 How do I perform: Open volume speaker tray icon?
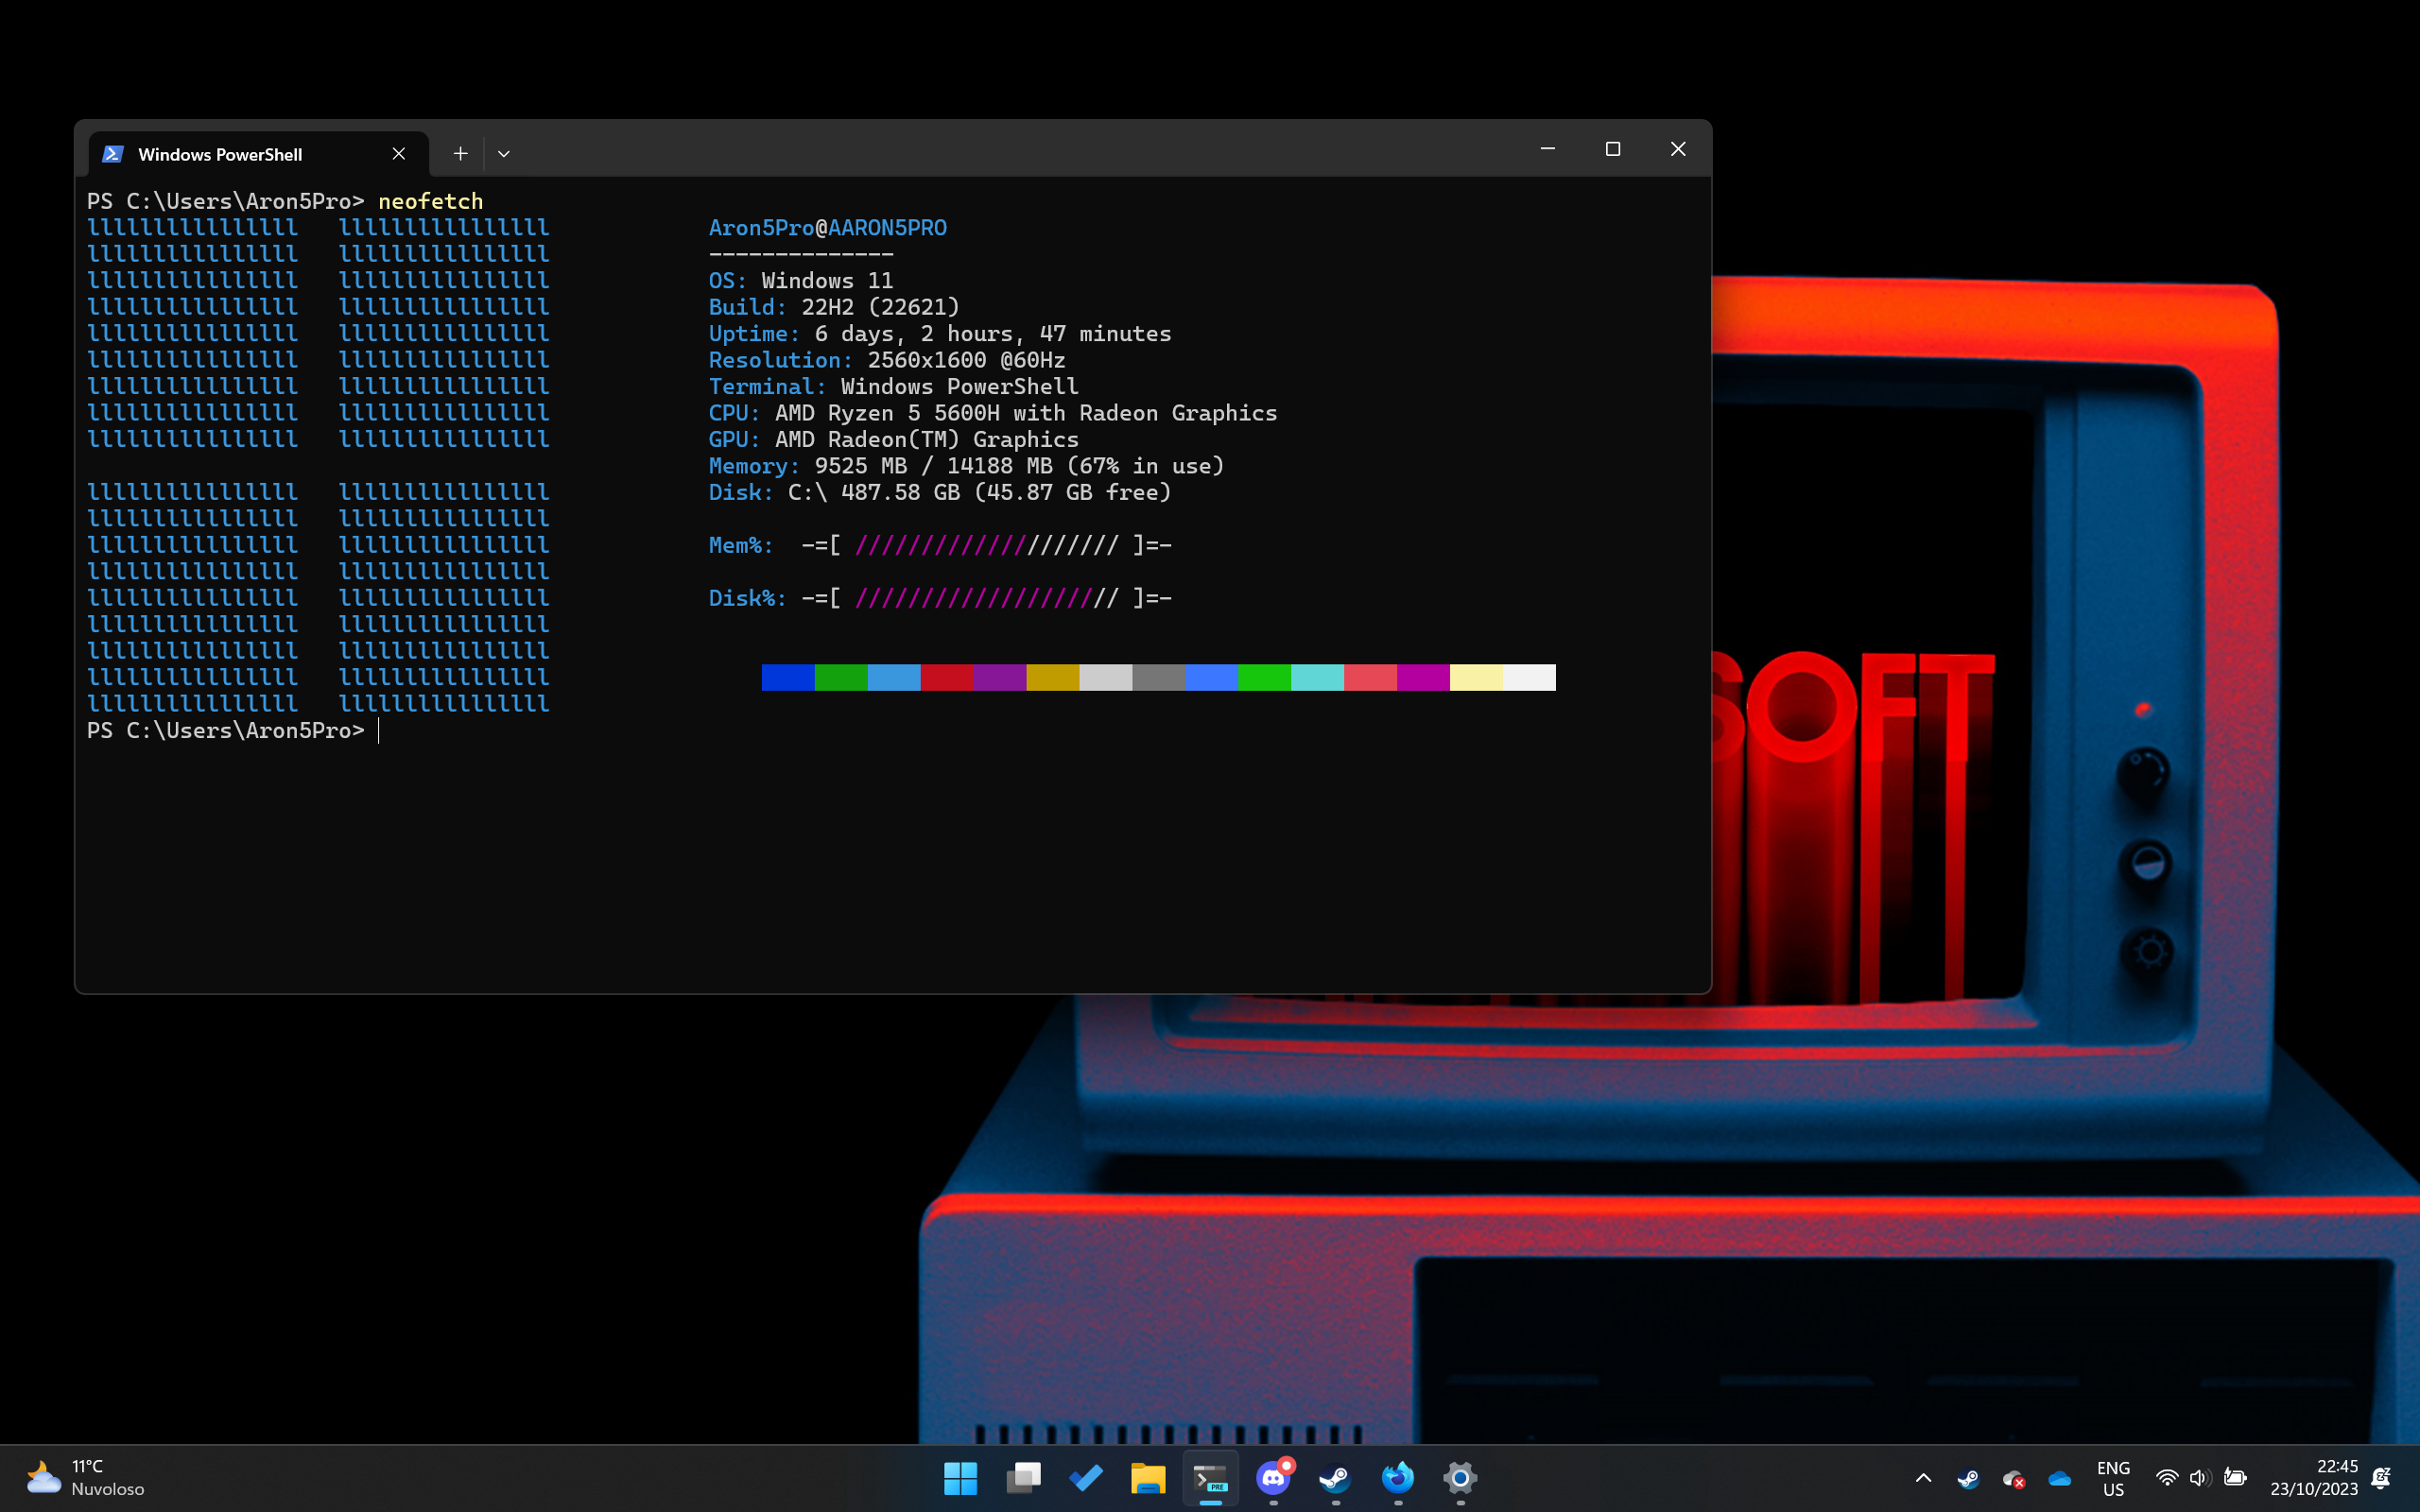(x=2200, y=1478)
